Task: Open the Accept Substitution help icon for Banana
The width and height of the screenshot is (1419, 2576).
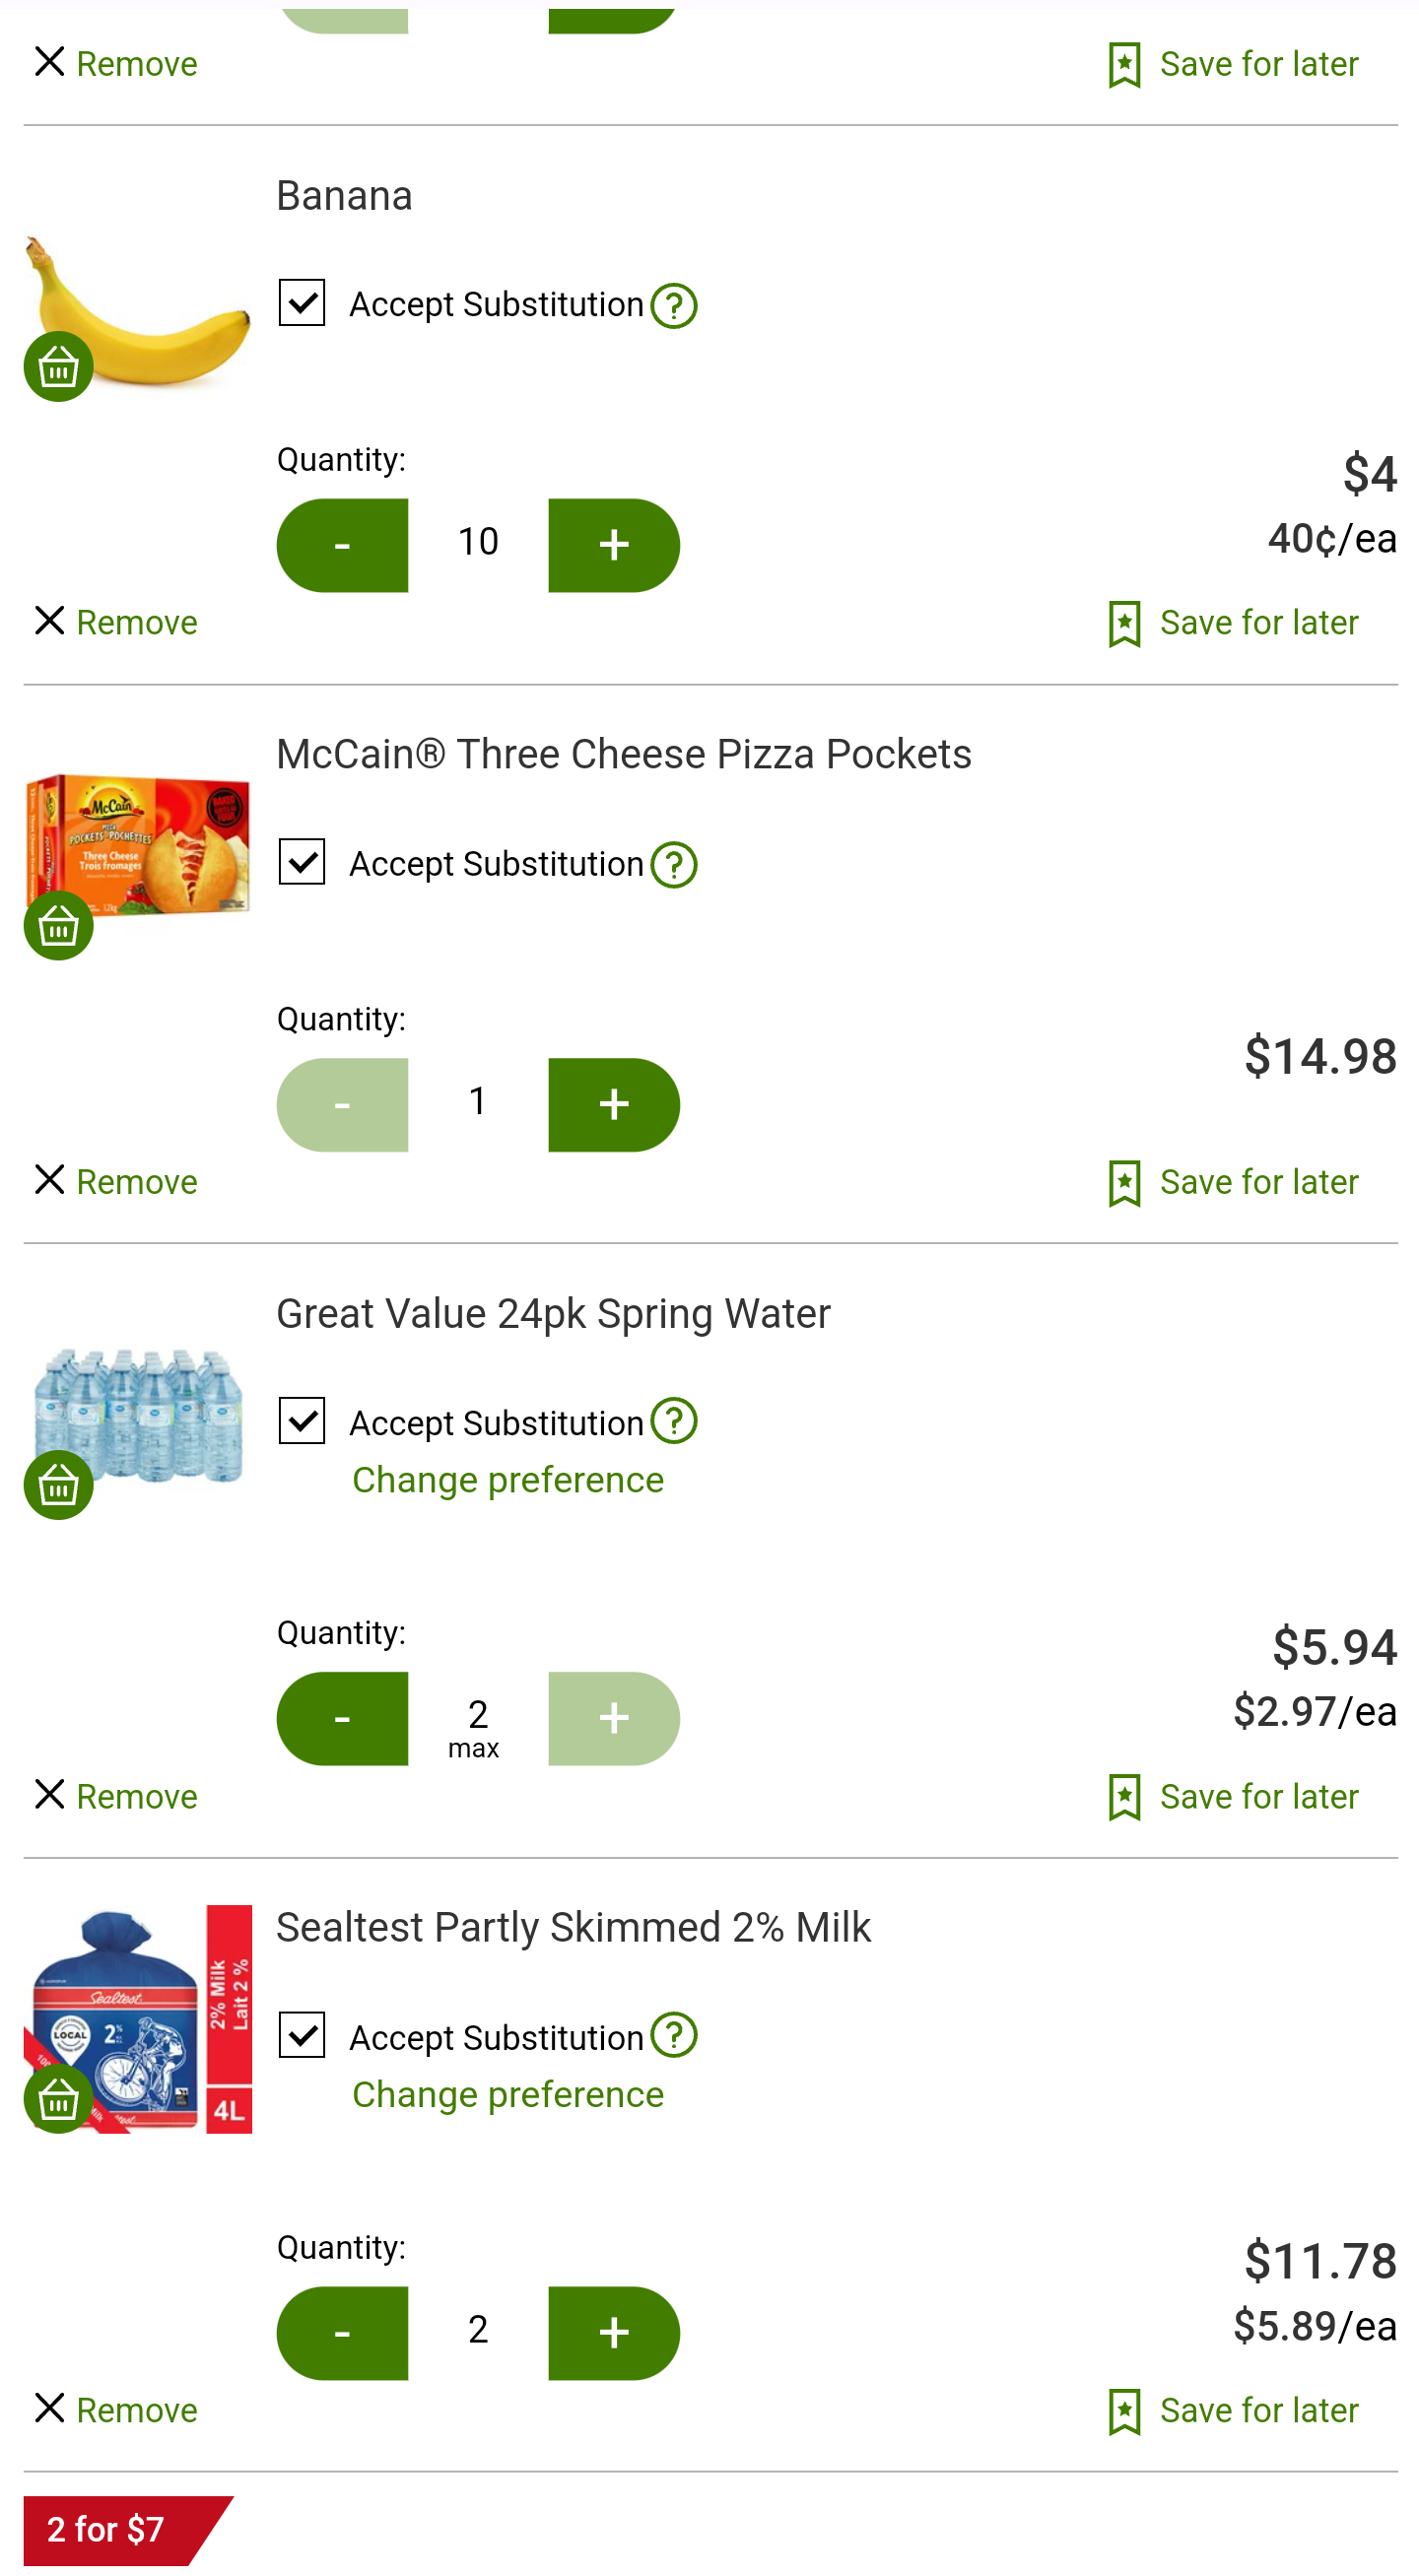Action: coord(674,306)
